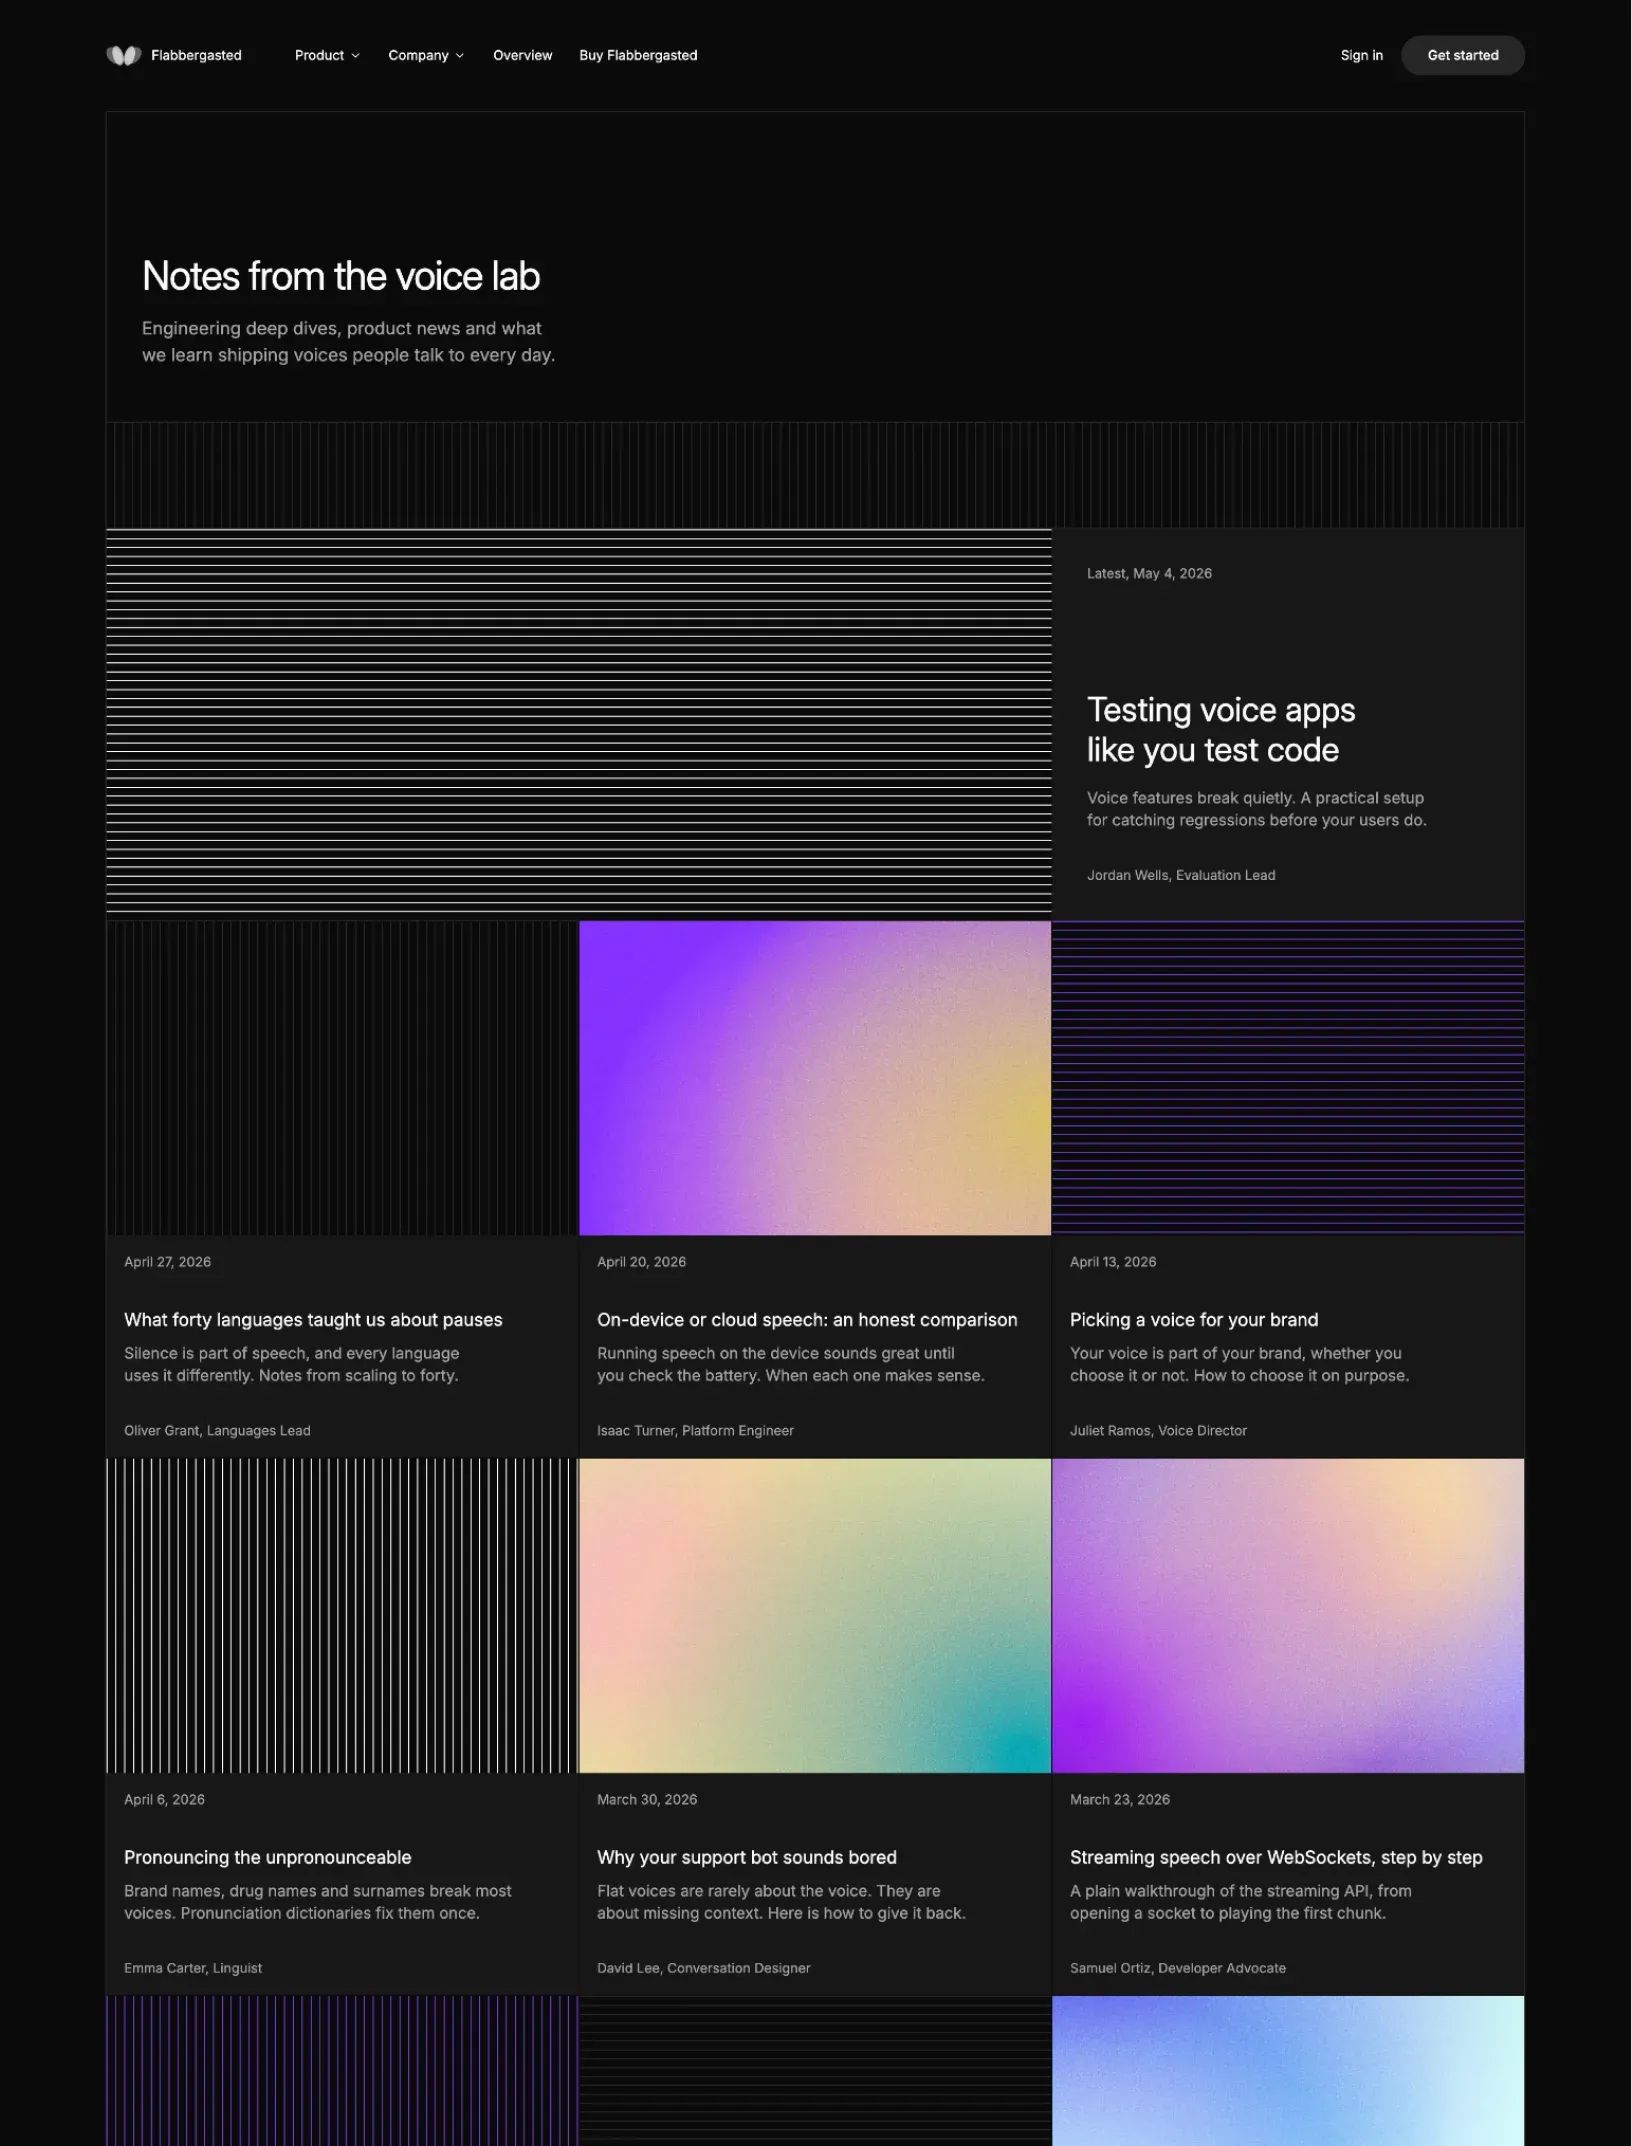This screenshot has height=2146, width=1632.
Task: Open the purple-peach gradient March 23 thumbnail
Action: (x=1288, y=1615)
